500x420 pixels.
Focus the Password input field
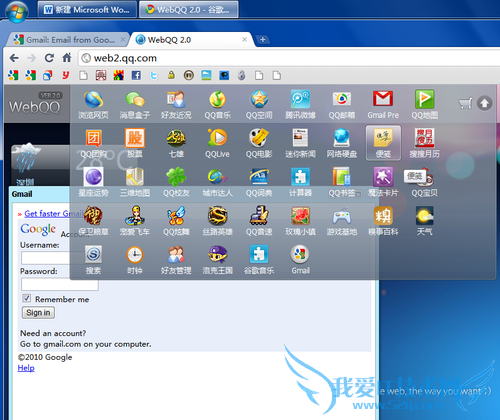[60, 284]
